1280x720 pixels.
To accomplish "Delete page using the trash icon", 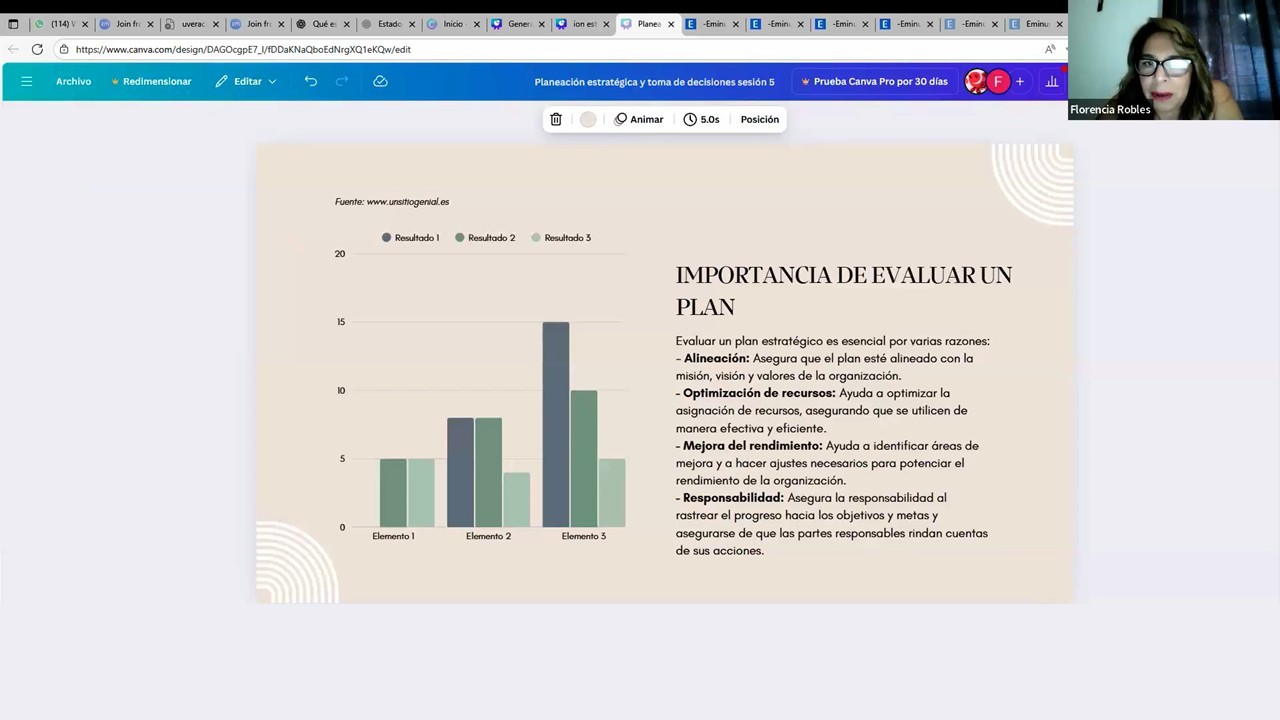I will pos(556,119).
